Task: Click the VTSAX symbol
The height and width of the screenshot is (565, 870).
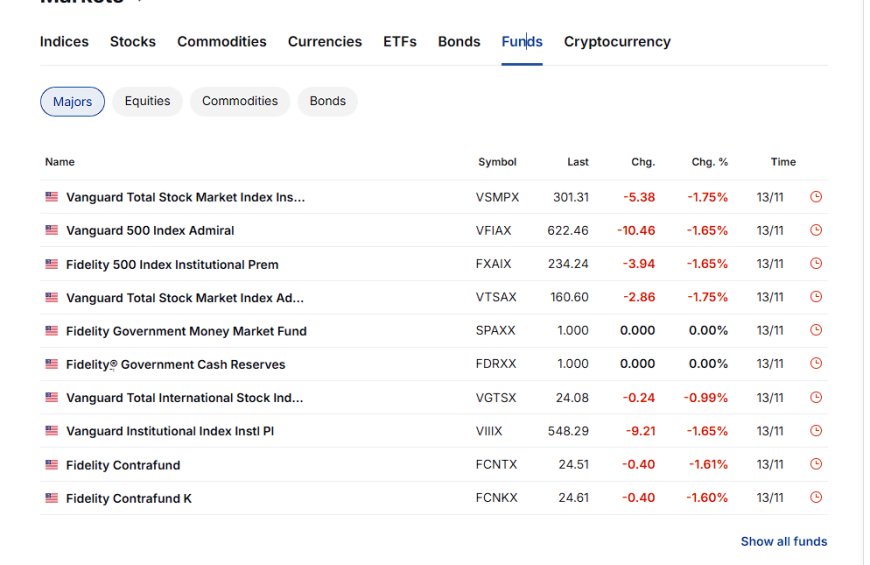Action: click(495, 297)
